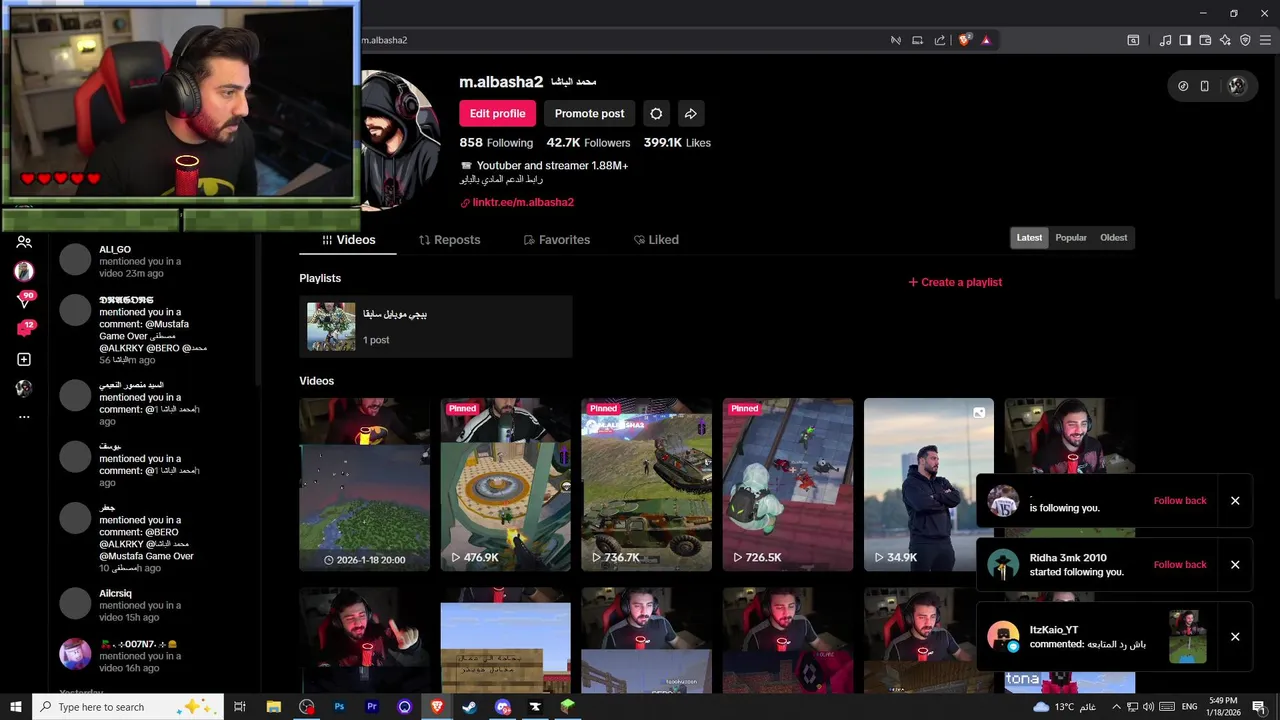1280x720 pixels.
Task: Open the More three-dots sidebar menu
Action: (x=24, y=417)
